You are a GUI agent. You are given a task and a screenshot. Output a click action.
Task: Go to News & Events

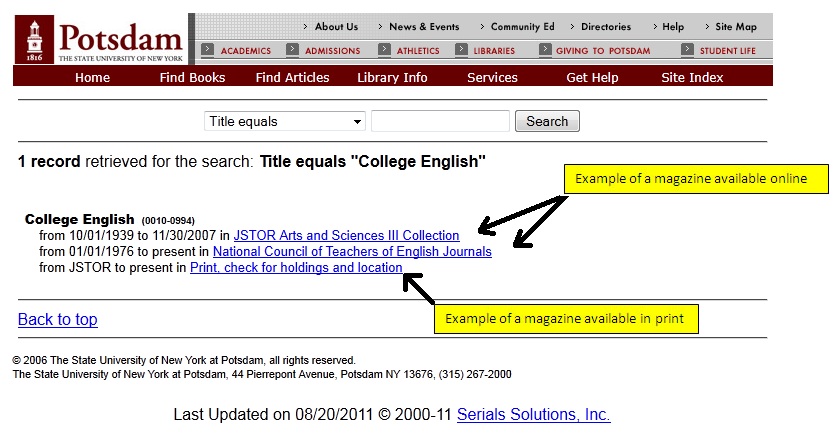[424, 27]
